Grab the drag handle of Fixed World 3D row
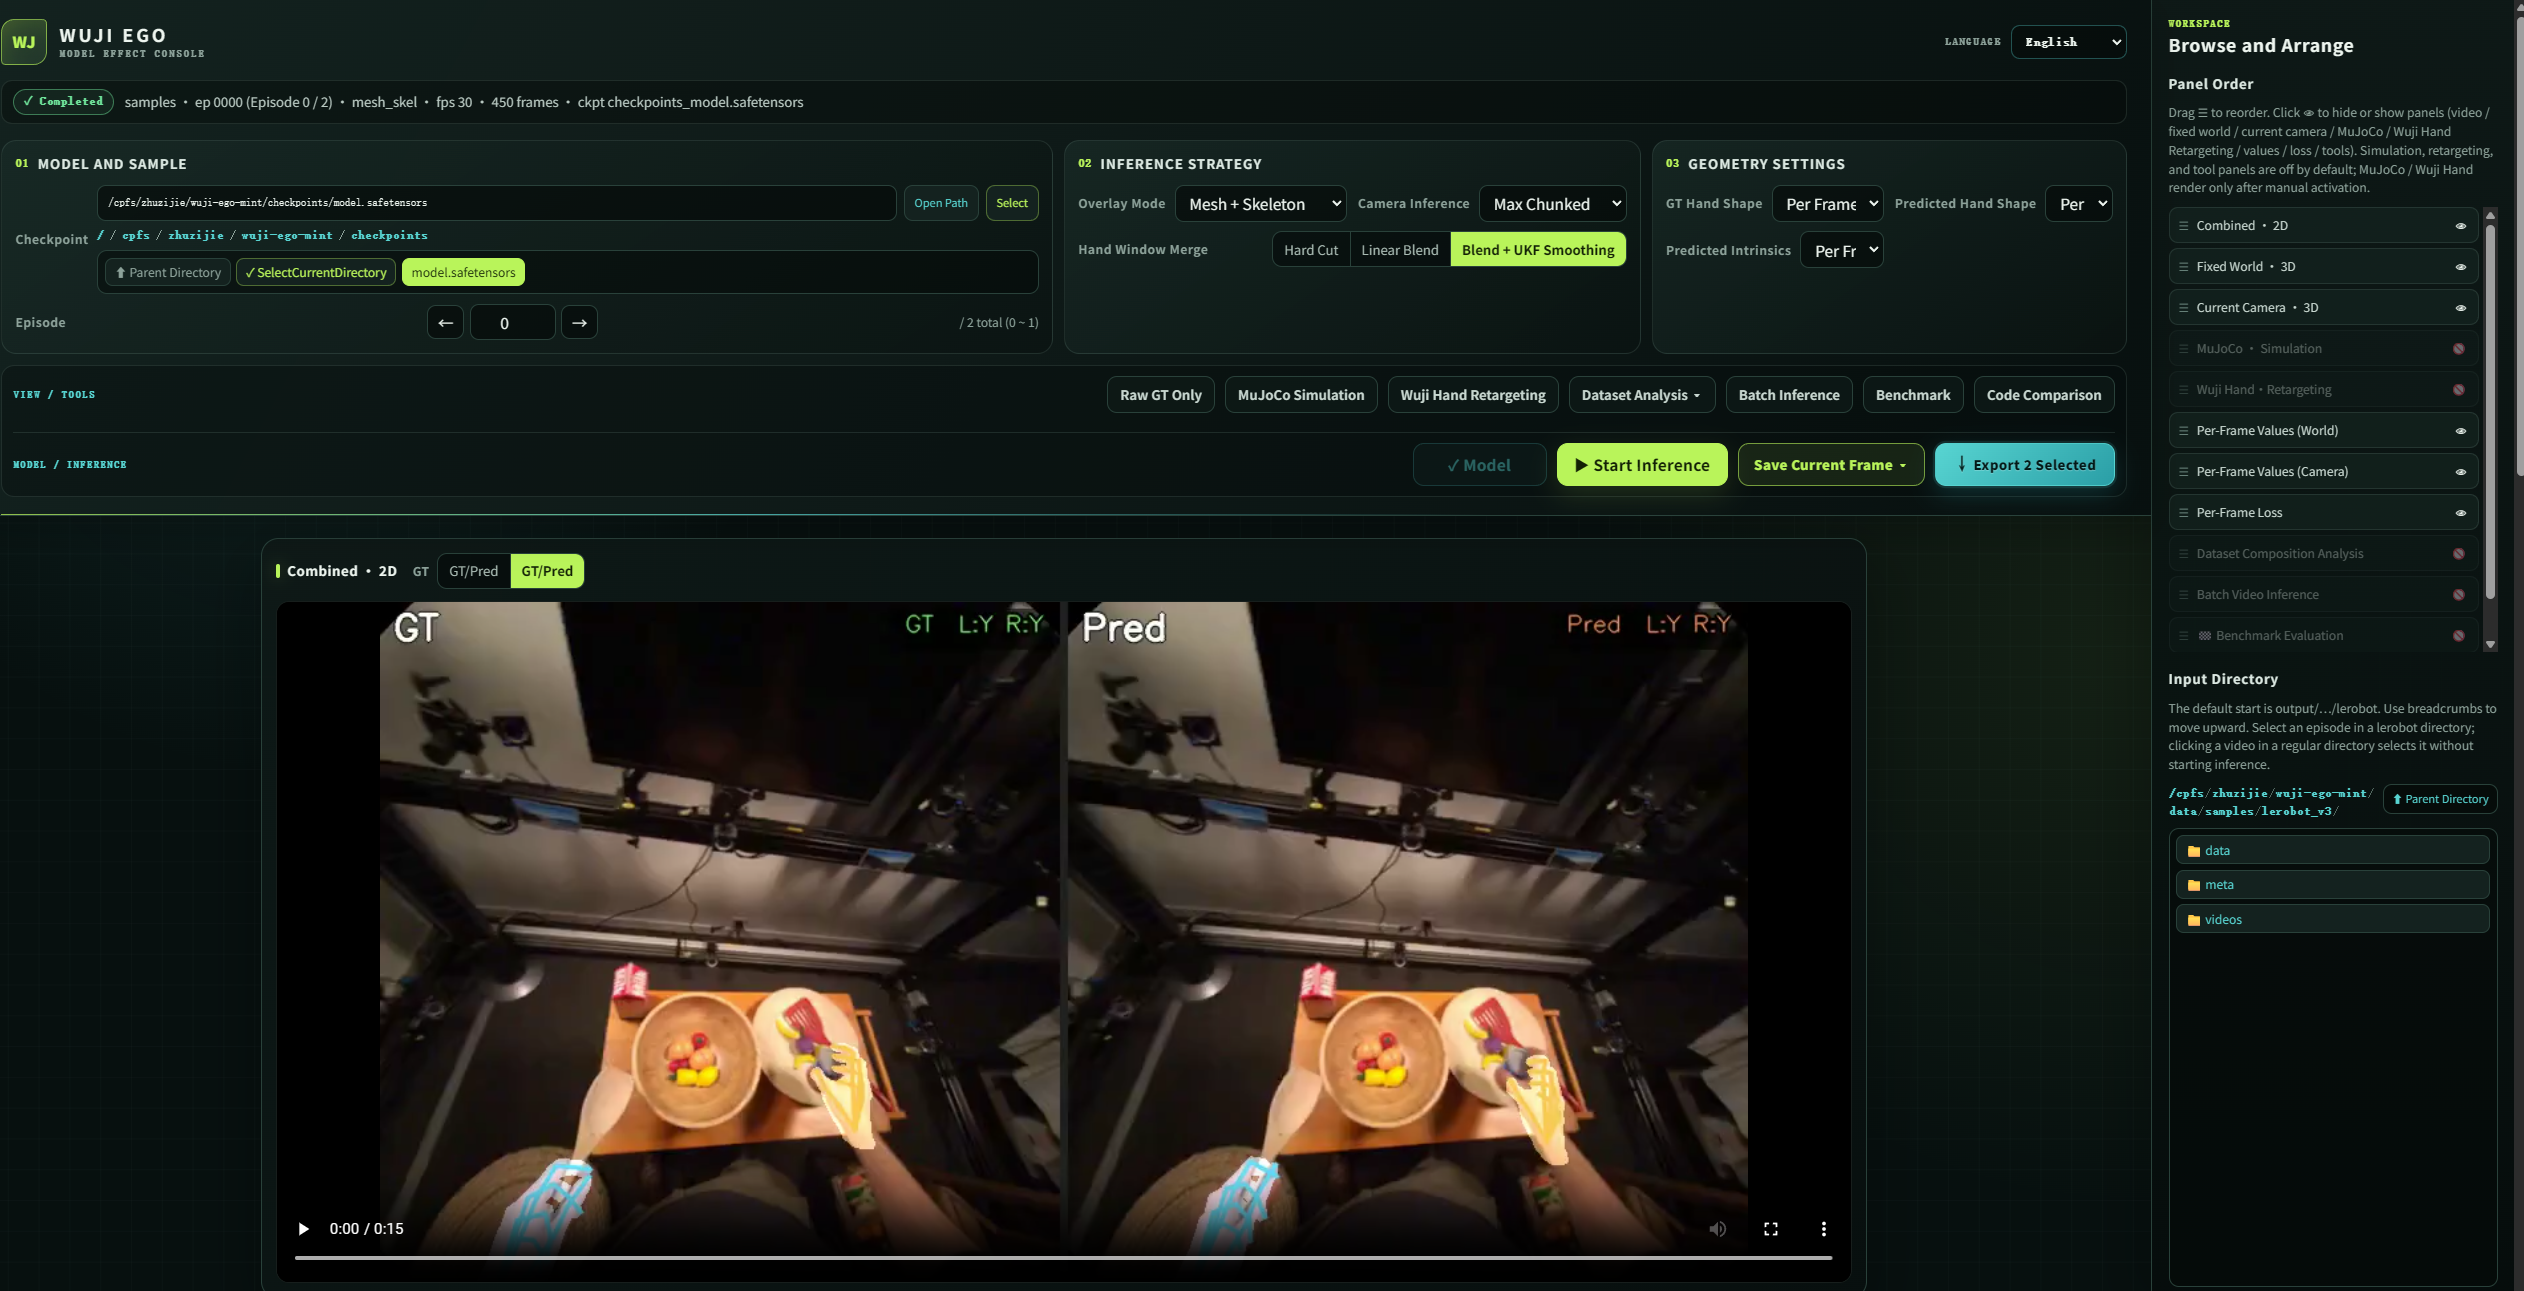 click(x=2184, y=267)
